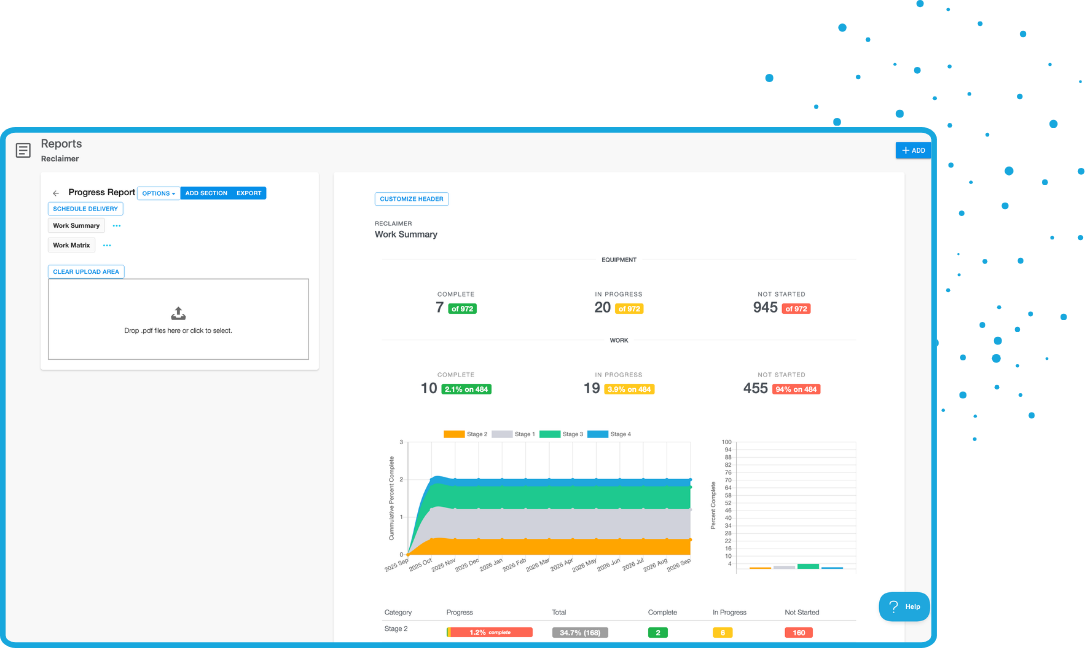This screenshot has width=1085, height=648.
Task: Click the Category column header
Action: point(398,612)
